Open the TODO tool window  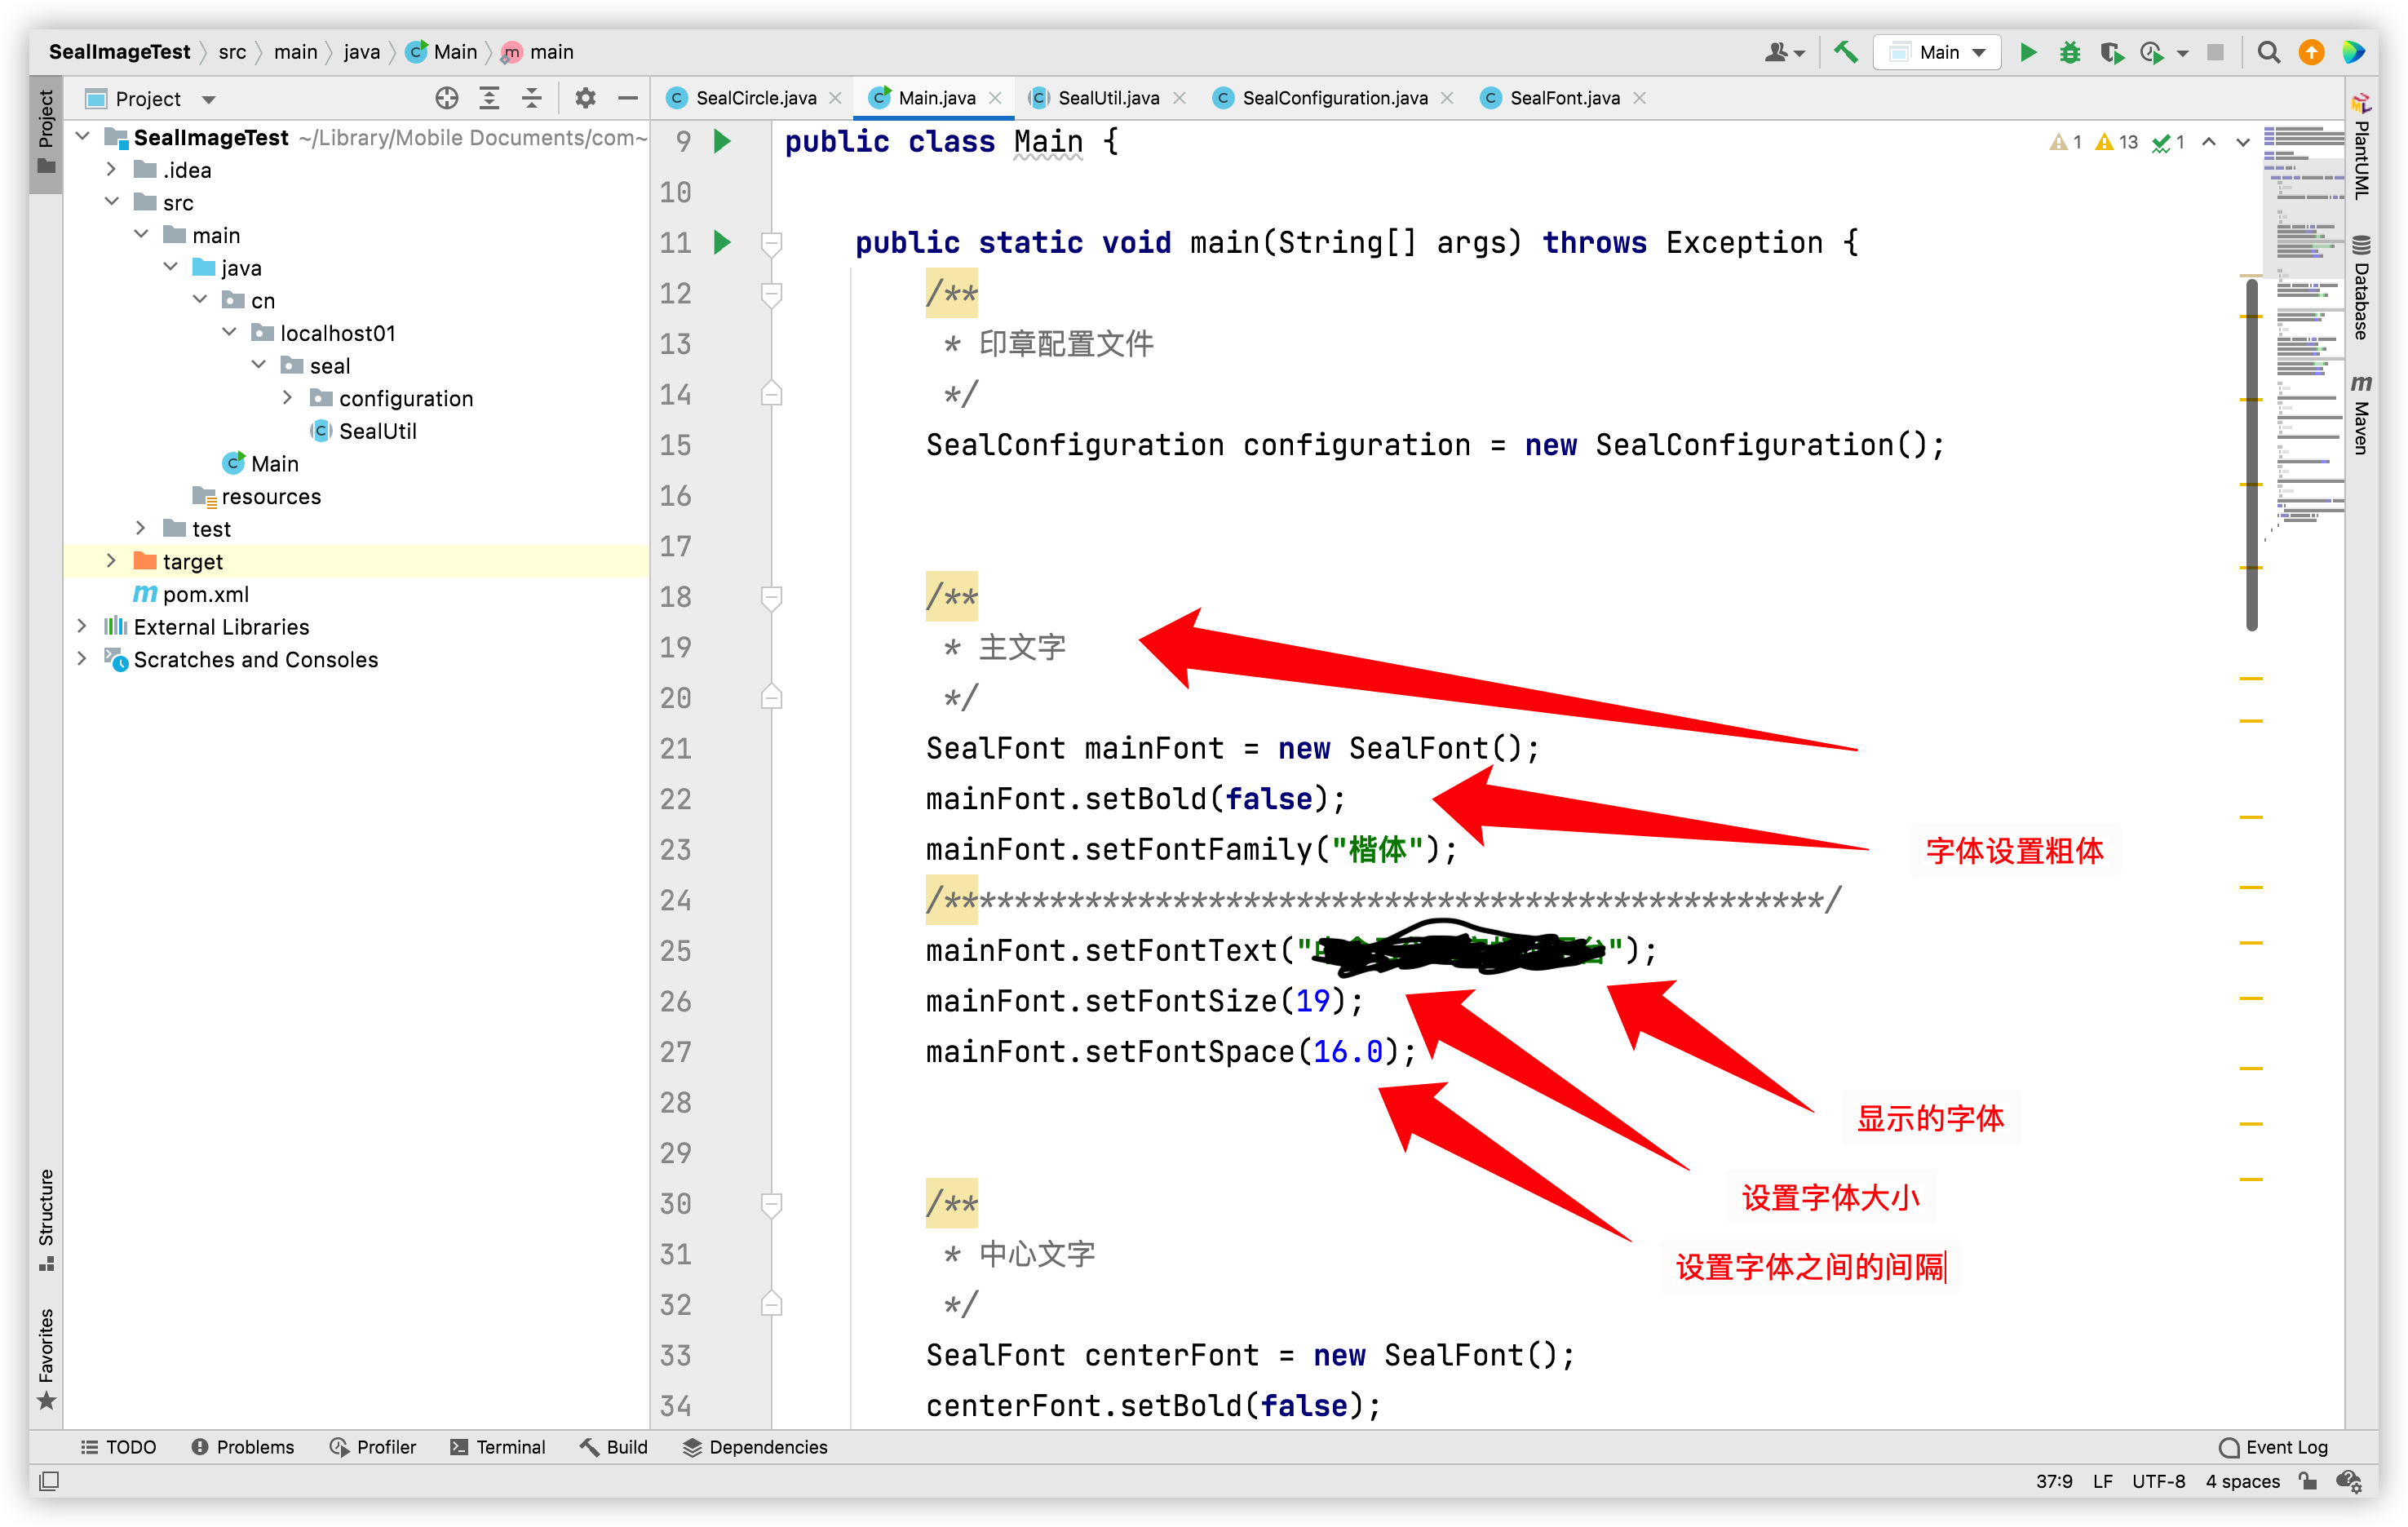(118, 1446)
